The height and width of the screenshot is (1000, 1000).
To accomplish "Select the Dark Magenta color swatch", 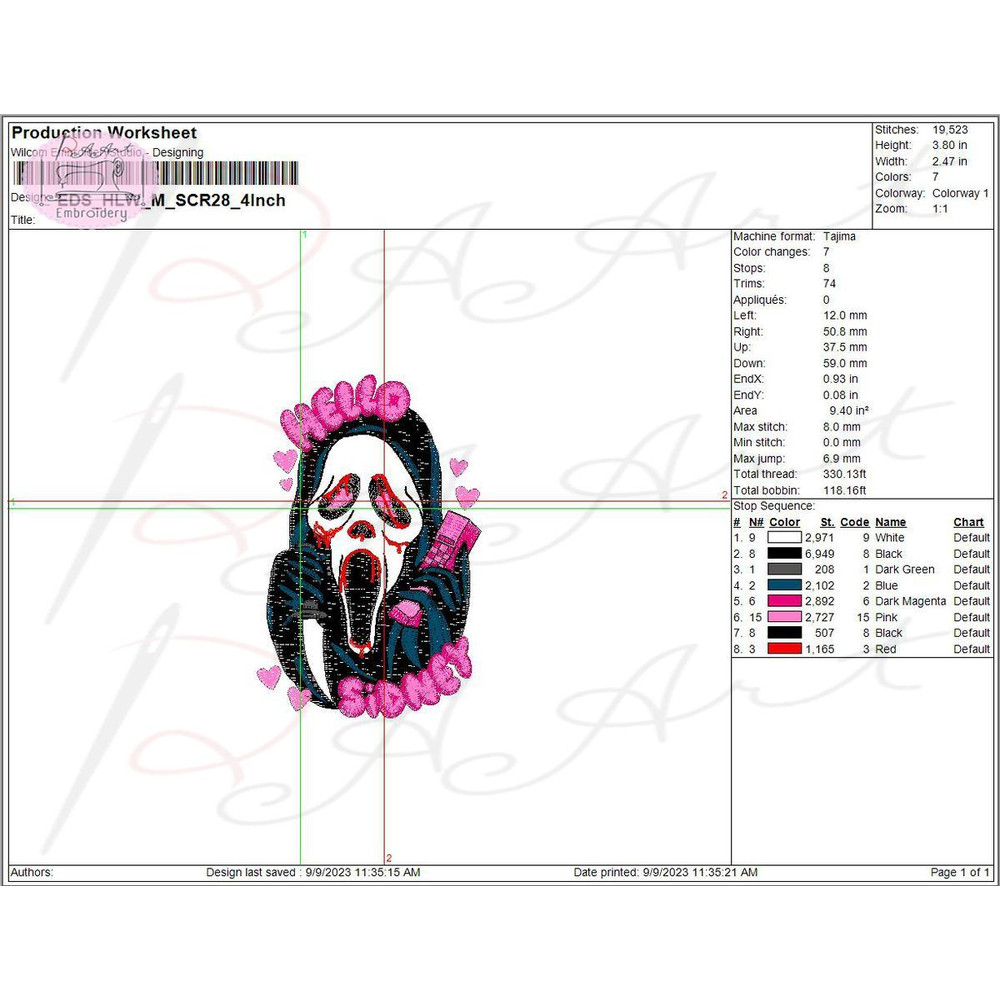I will pos(784,602).
